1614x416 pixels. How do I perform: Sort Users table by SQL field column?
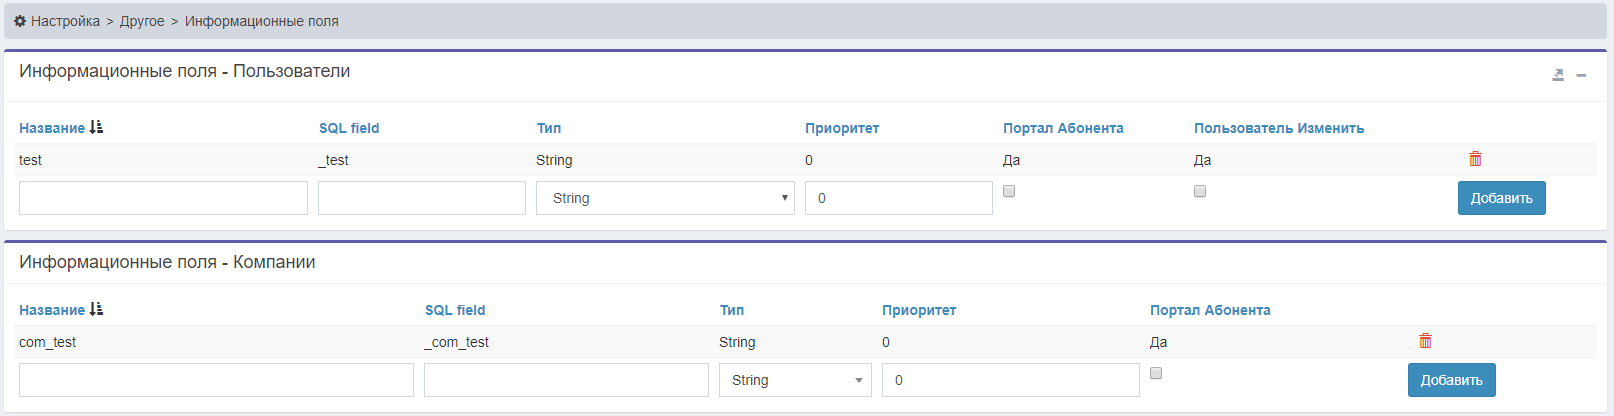[349, 128]
